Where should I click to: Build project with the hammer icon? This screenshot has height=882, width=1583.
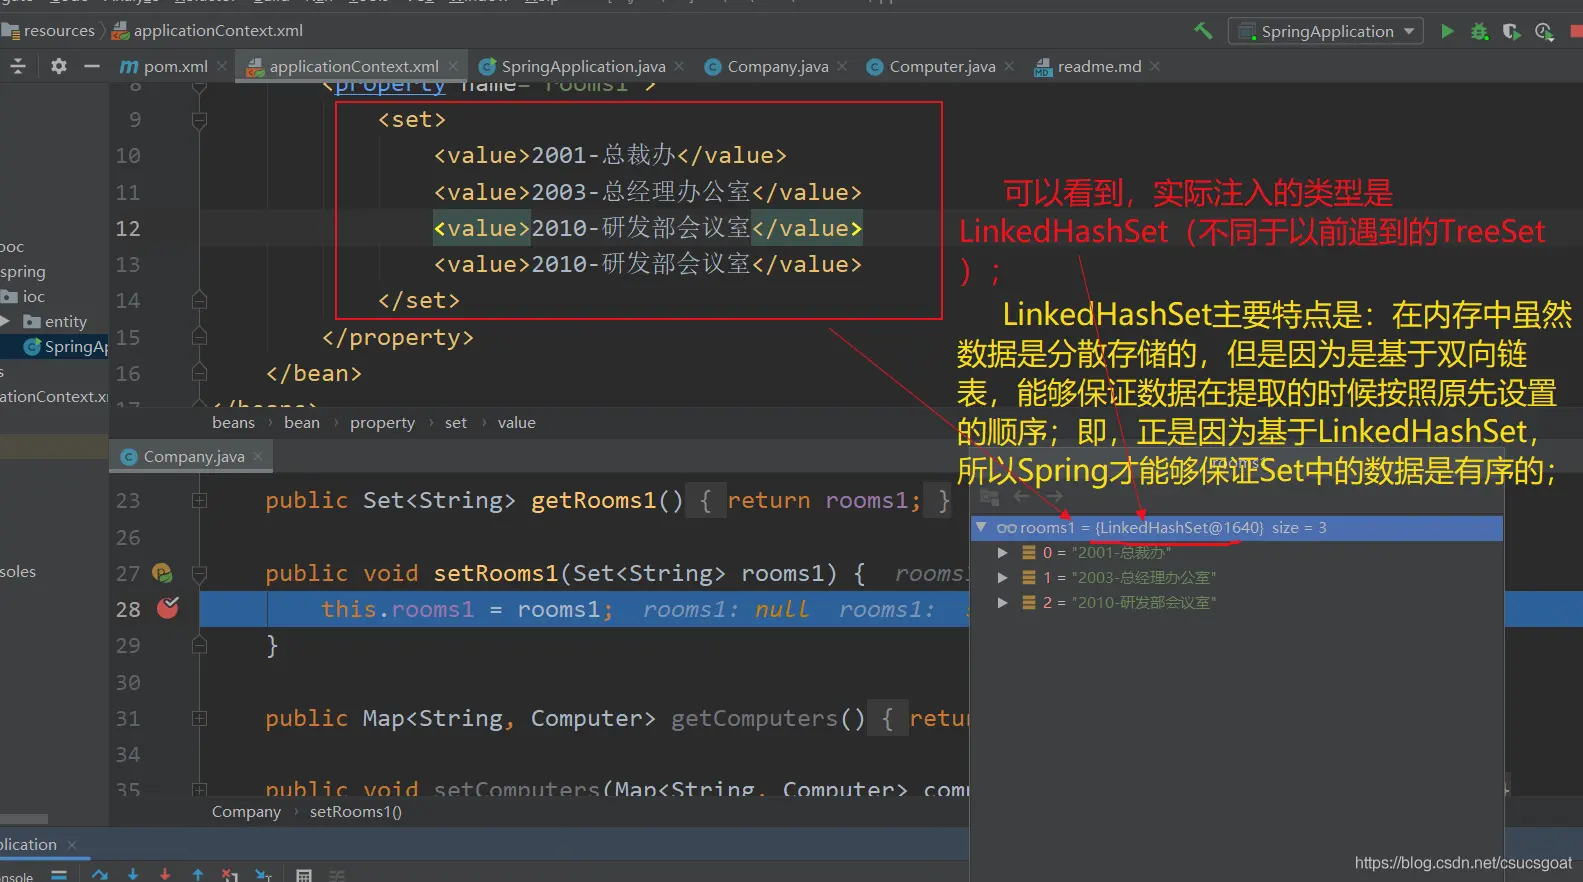click(x=1203, y=31)
